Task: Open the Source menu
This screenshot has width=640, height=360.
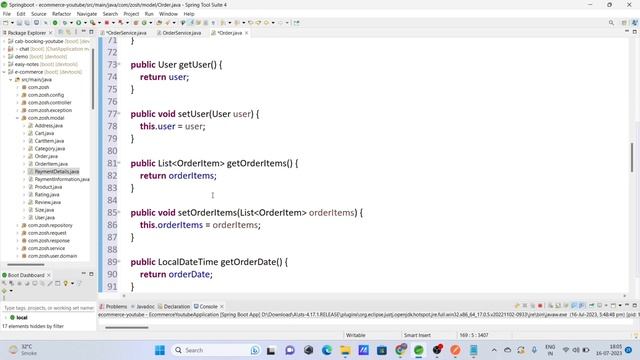Action: pos(38,13)
